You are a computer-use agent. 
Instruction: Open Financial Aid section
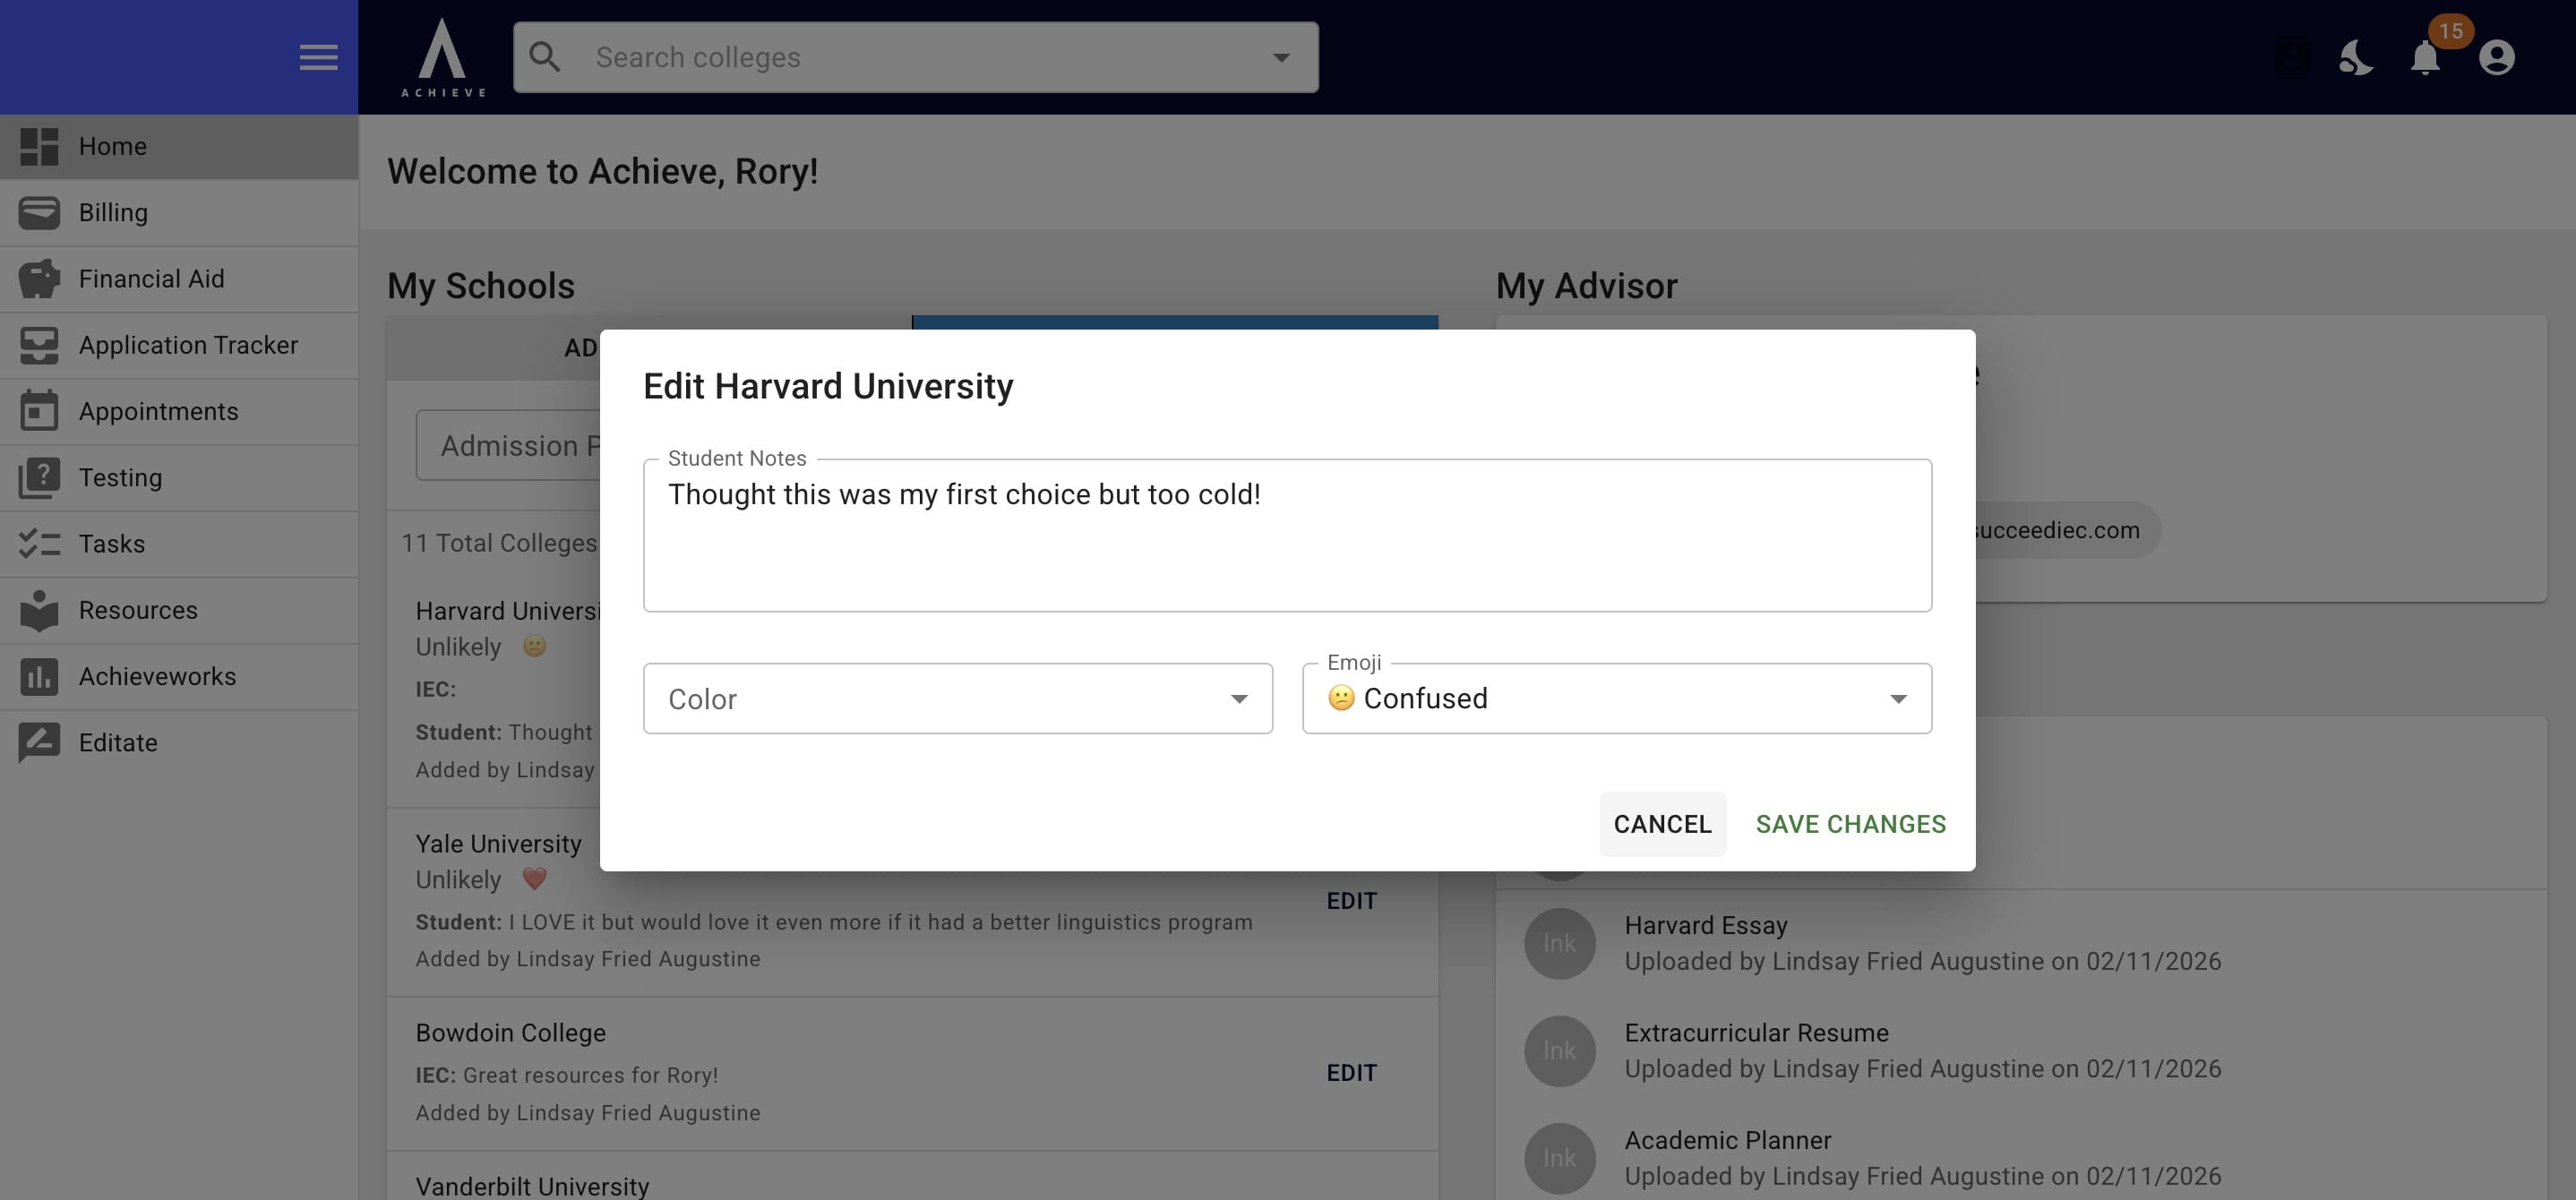[x=179, y=279]
